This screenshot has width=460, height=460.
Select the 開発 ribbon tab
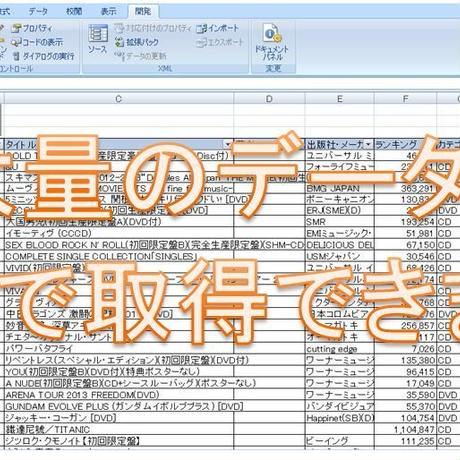143,11
